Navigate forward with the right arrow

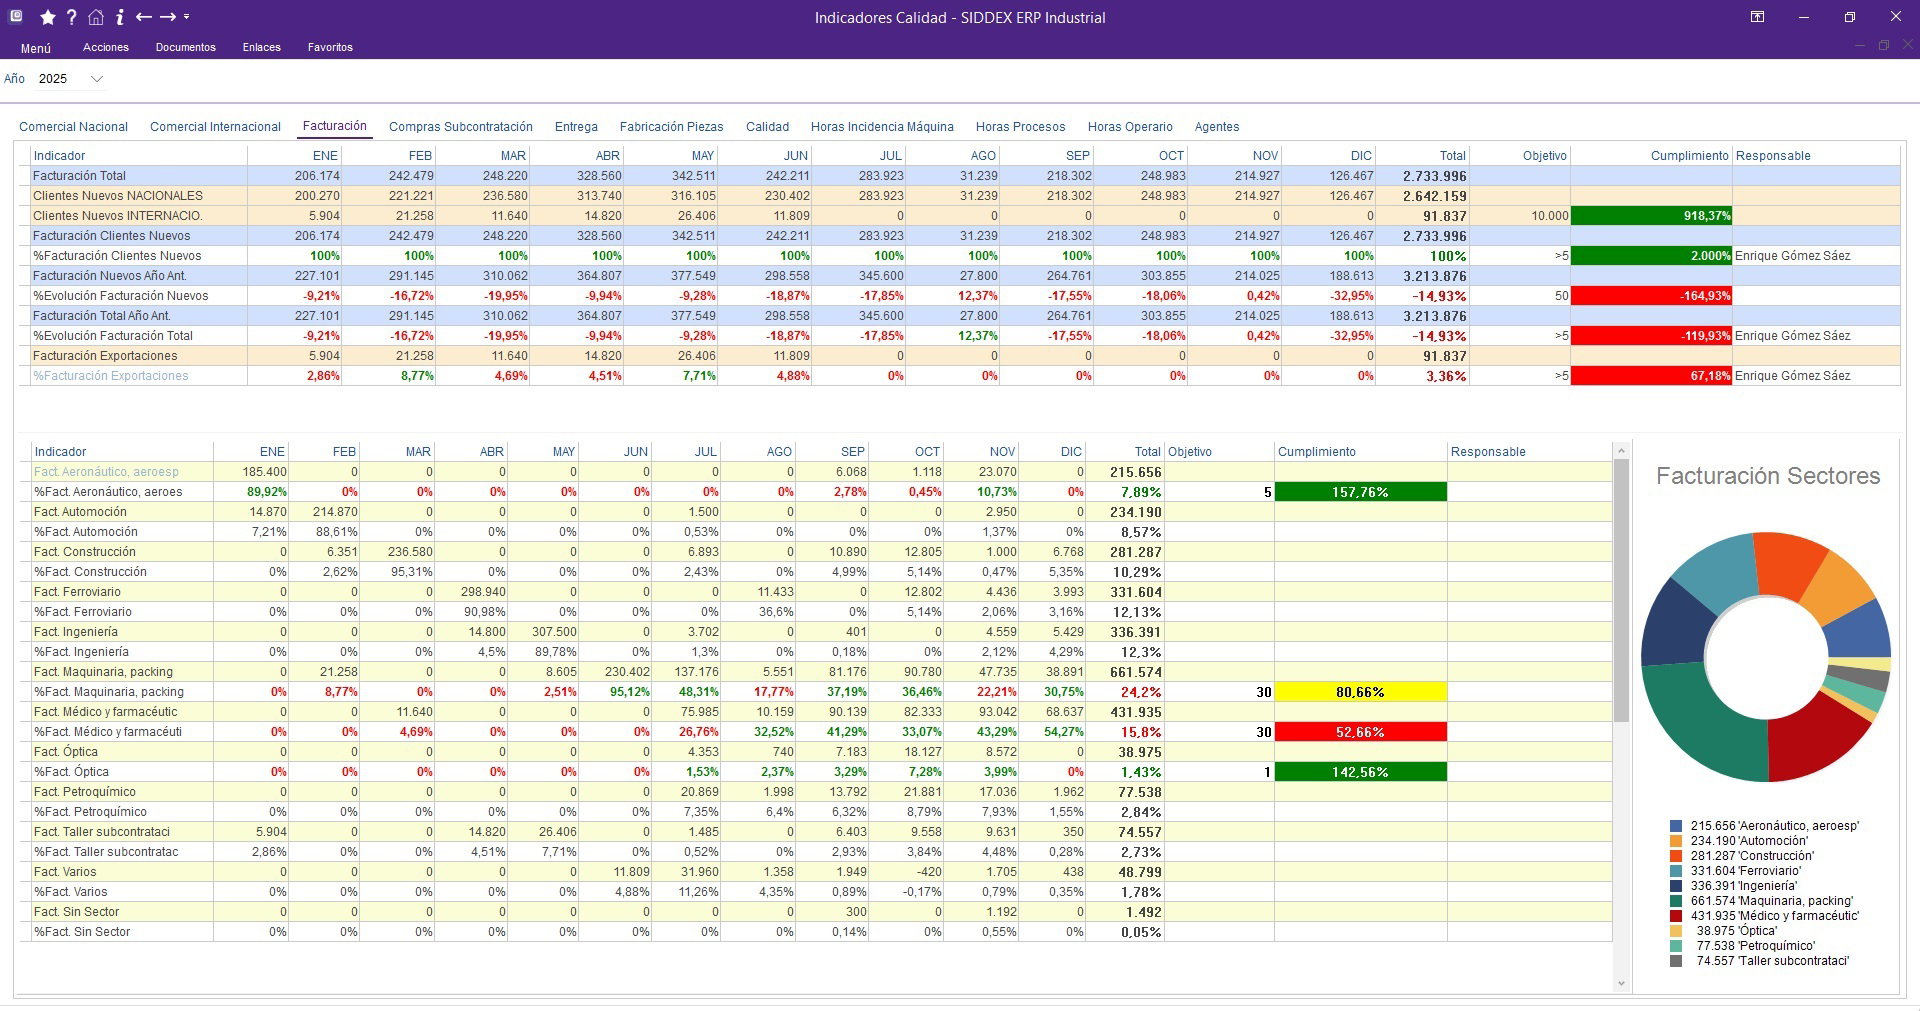(x=167, y=17)
